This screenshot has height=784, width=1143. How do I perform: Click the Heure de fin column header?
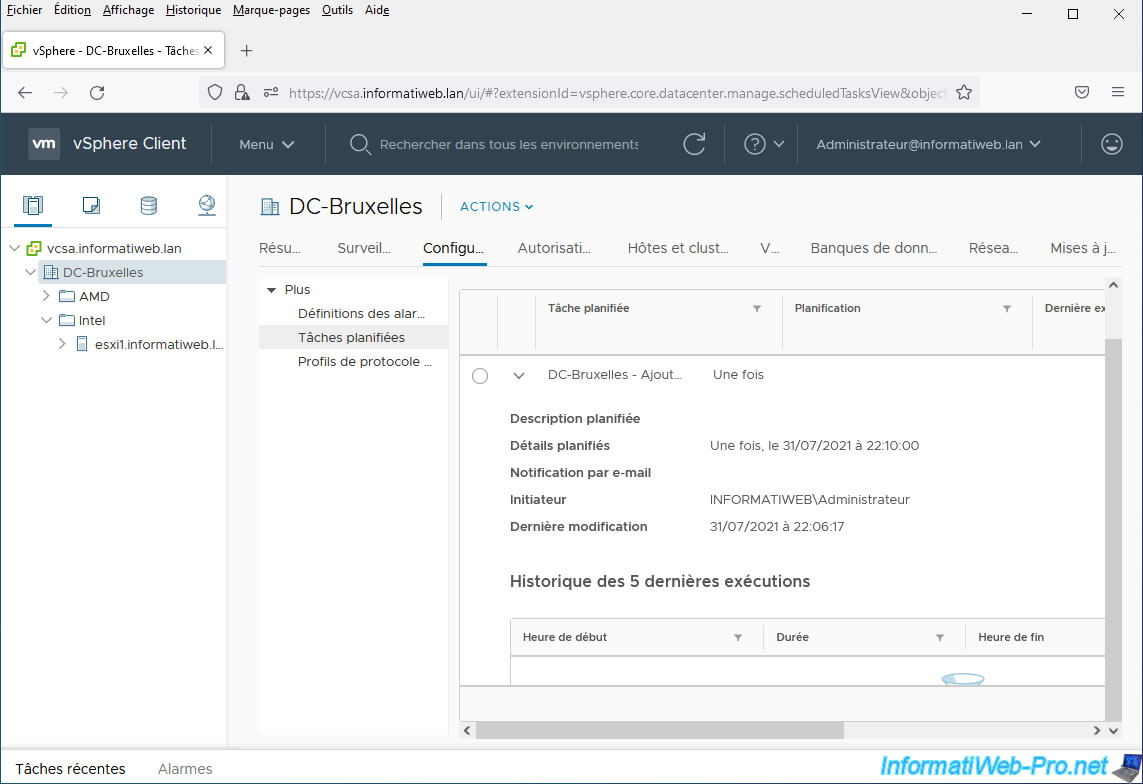point(1011,638)
